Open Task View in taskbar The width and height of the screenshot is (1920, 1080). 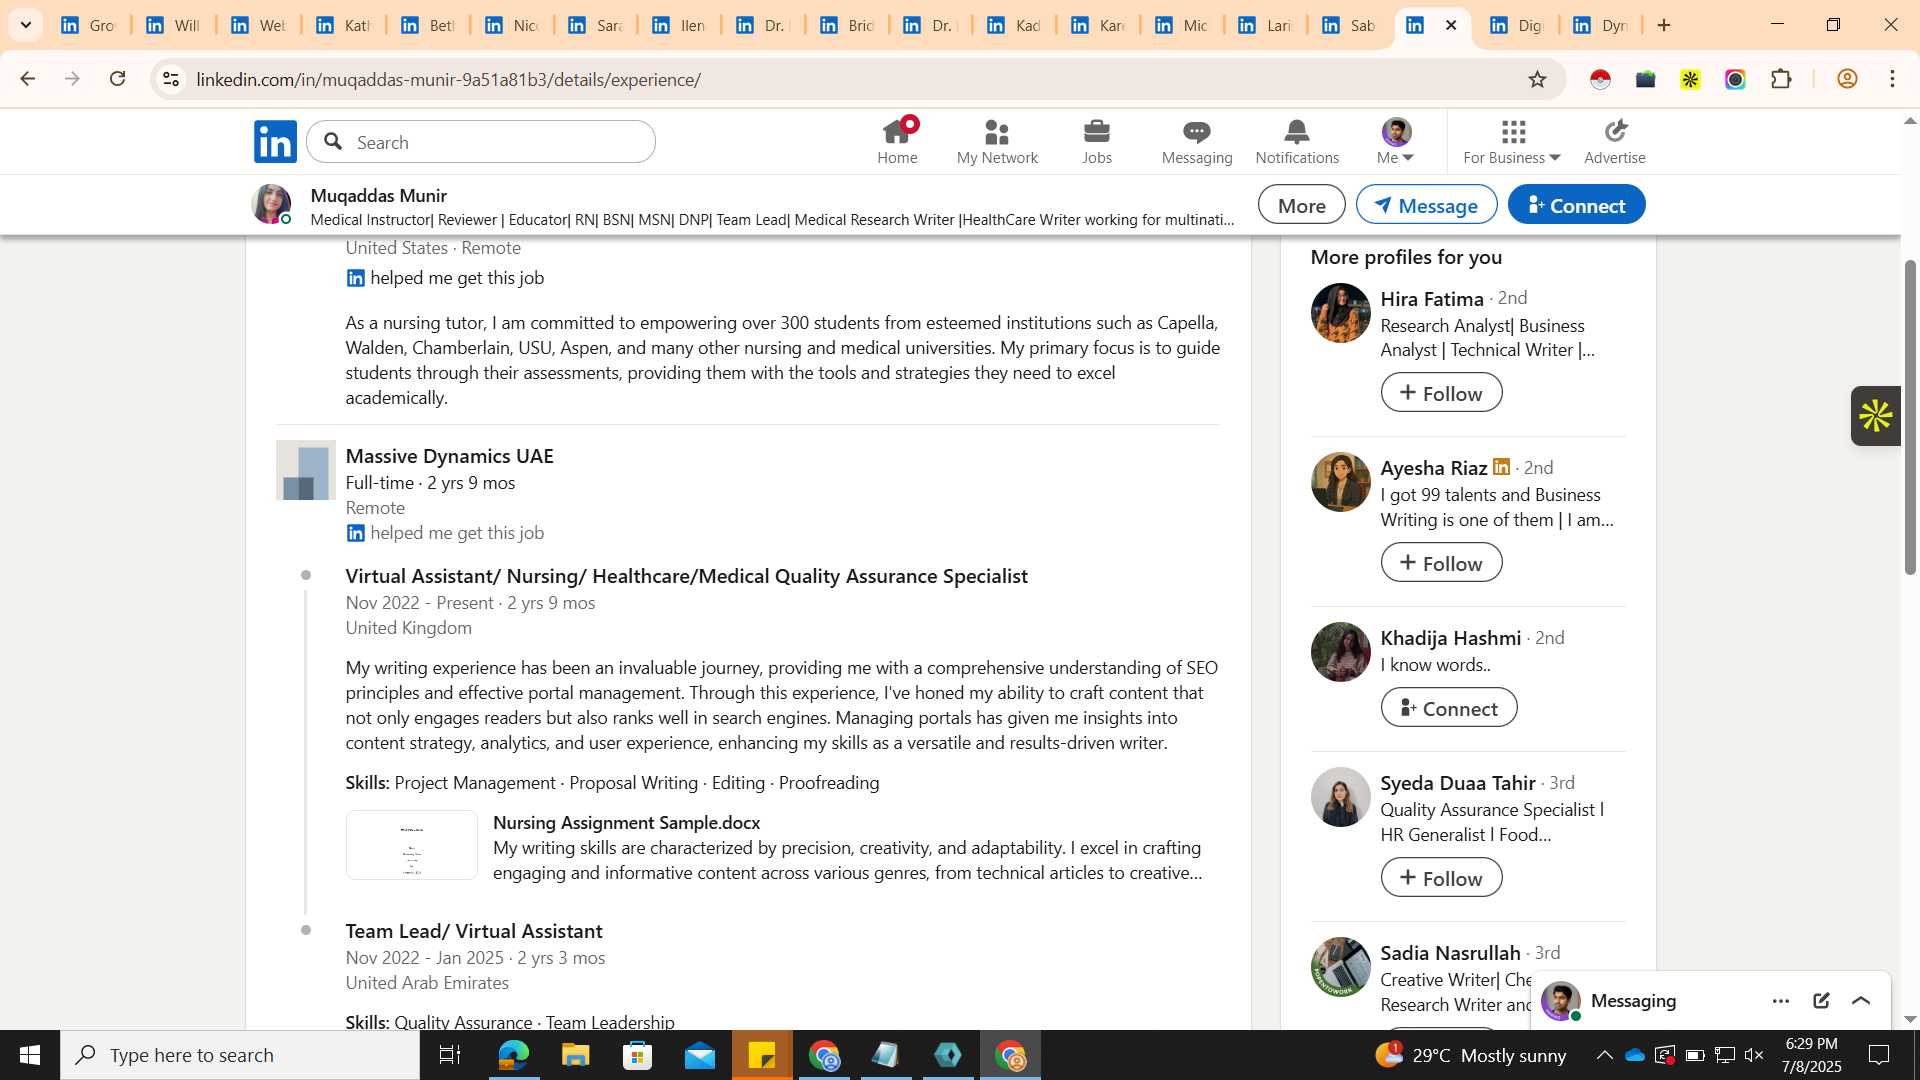tap(449, 1055)
